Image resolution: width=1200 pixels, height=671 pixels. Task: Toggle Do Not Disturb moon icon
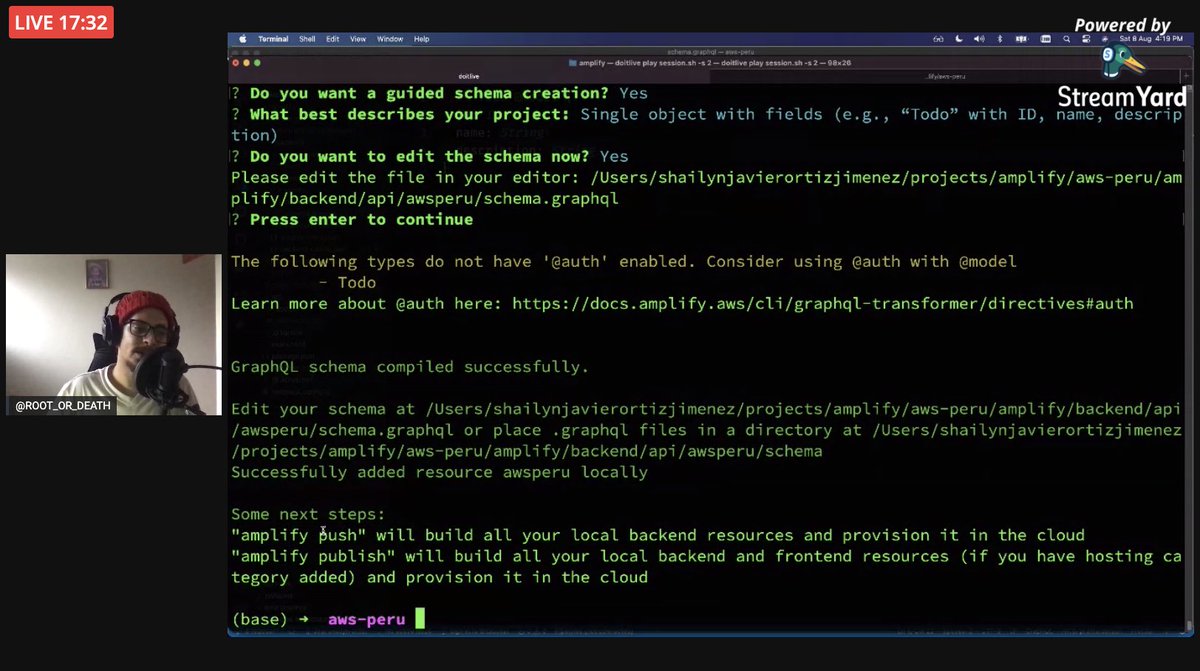point(959,39)
